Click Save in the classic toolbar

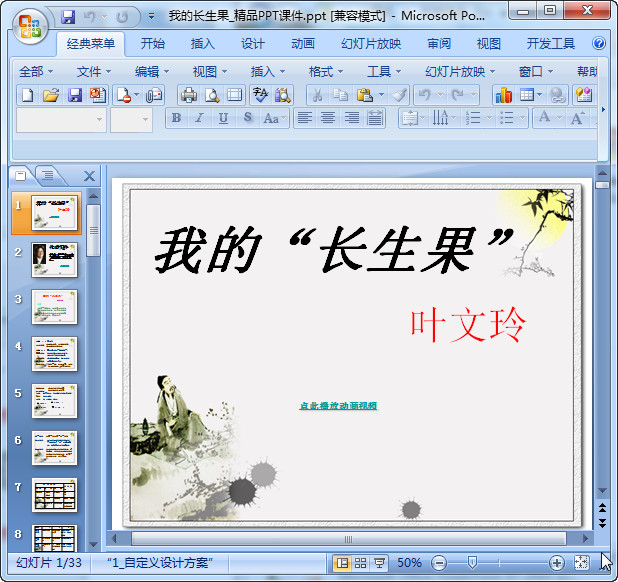point(74,95)
